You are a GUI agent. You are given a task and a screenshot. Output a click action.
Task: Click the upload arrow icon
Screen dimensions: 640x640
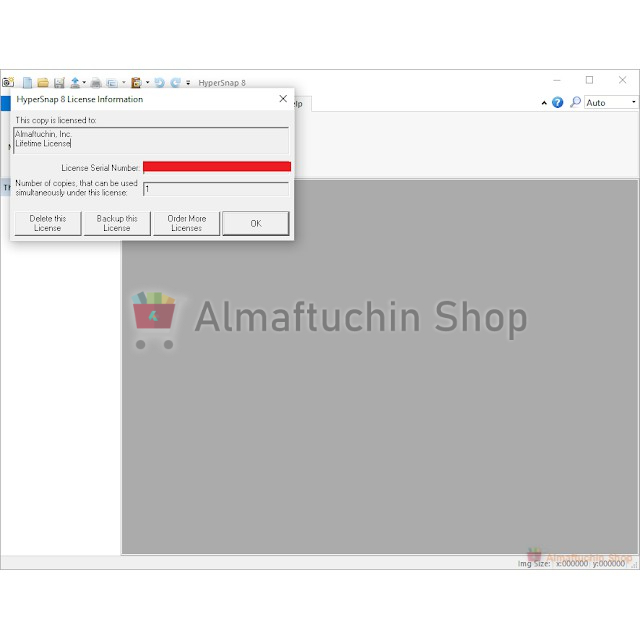point(75,83)
